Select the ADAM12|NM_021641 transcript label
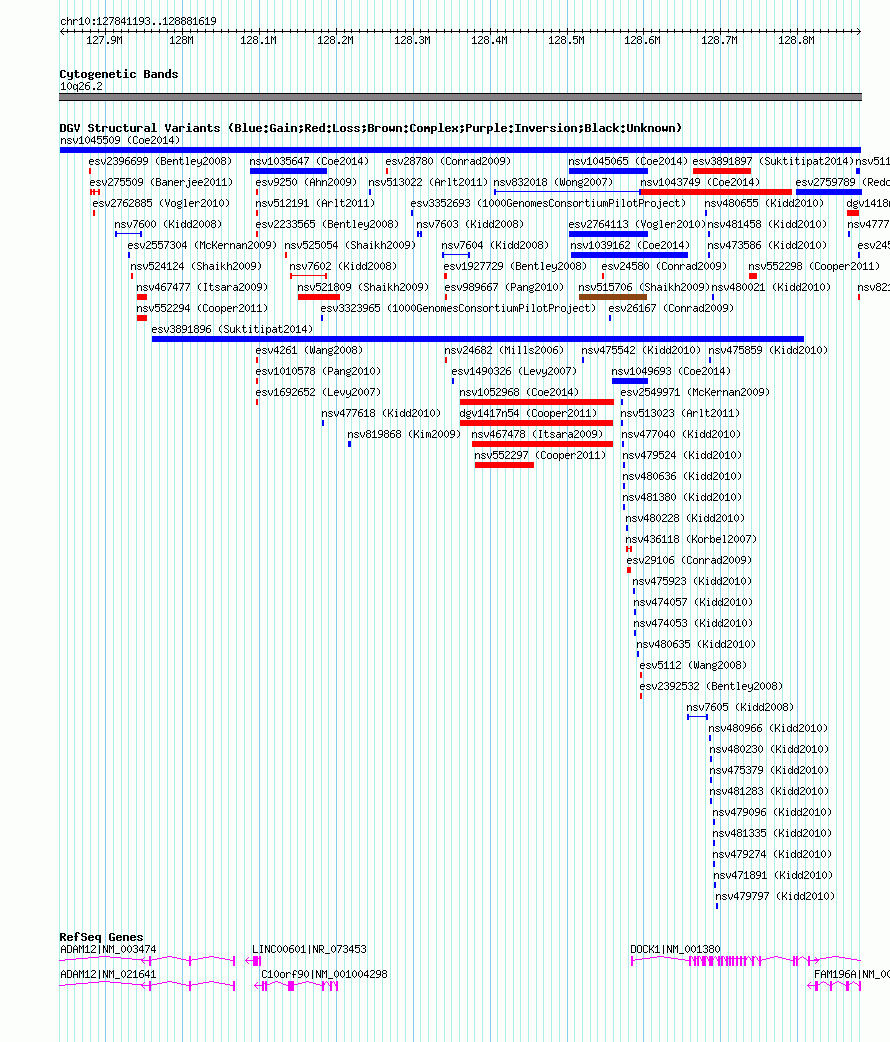The image size is (890, 1042). coord(108,974)
